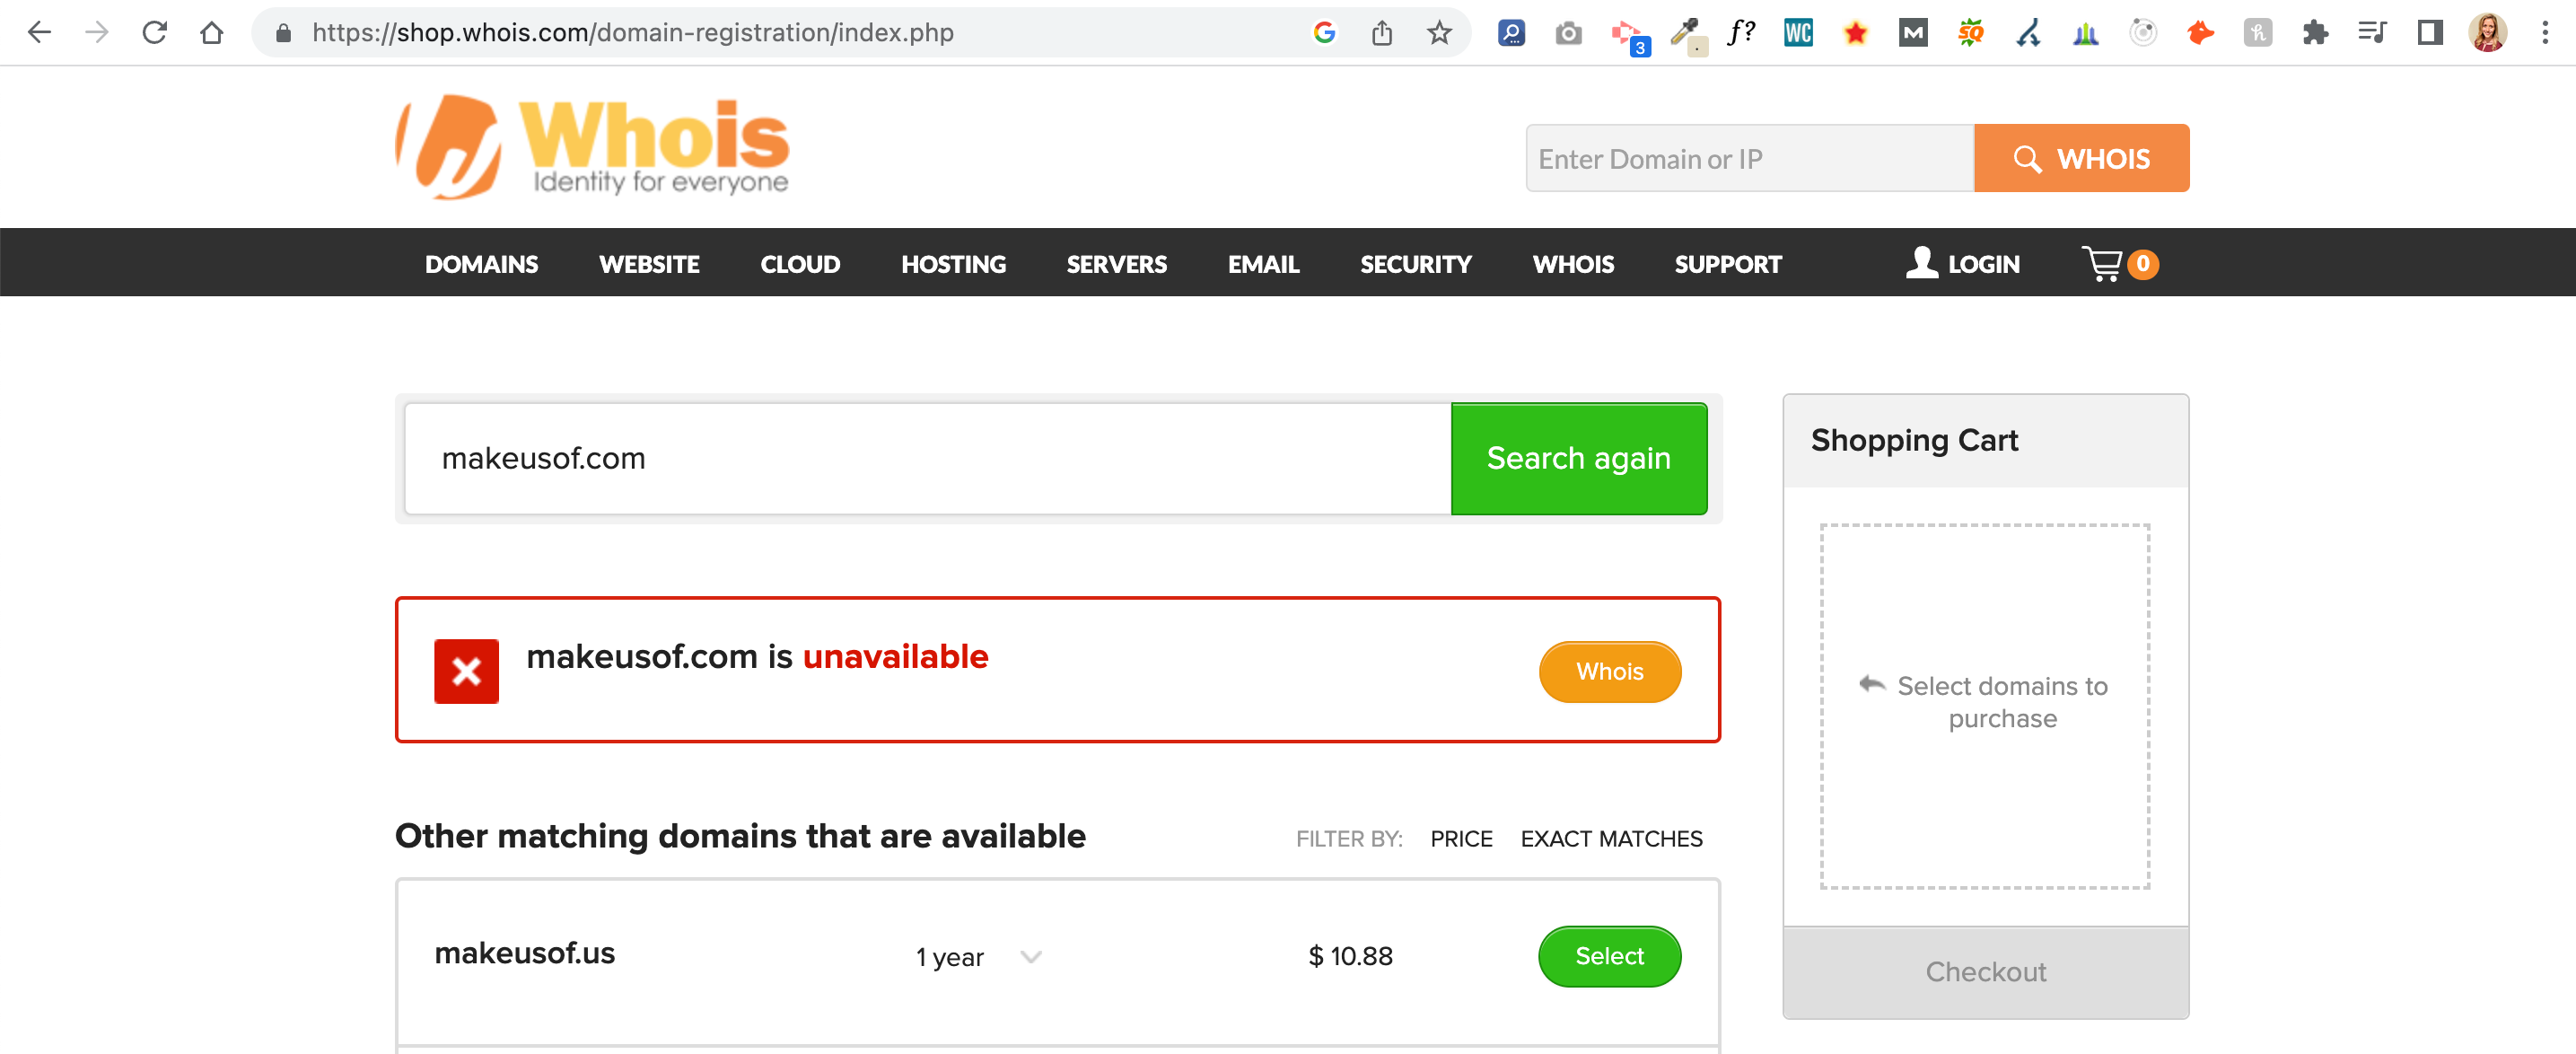Image resolution: width=2576 pixels, height=1054 pixels.
Task: Open the extensions puzzle icon
Action: [2315, 33]
